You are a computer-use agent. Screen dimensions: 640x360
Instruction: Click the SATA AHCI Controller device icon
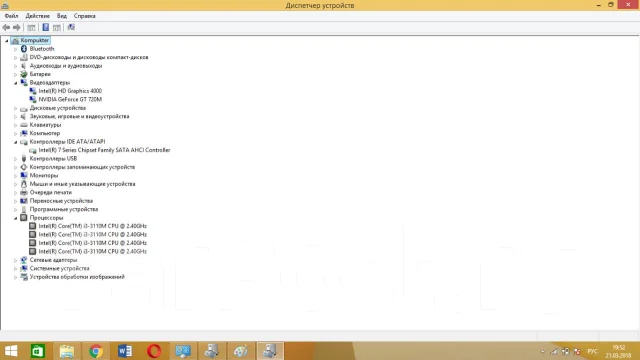pyautogui.click(x=33, y=150)
